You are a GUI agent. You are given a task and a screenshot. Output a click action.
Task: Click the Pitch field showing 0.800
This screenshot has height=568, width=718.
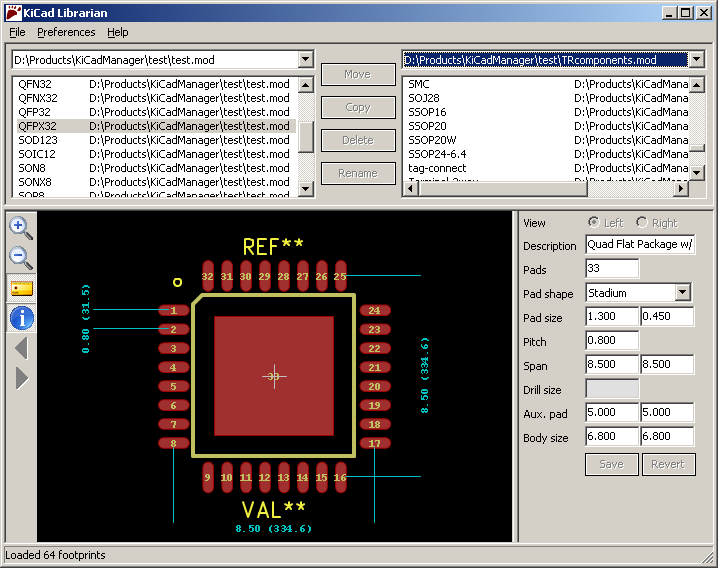pyautogui.click(x=612, y=340)
